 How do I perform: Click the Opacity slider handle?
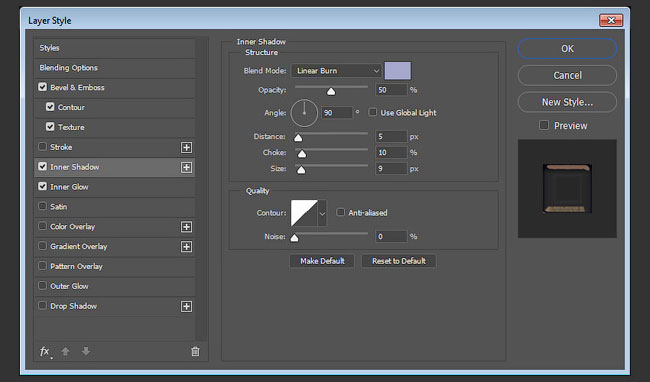click(x=331, y=91)
